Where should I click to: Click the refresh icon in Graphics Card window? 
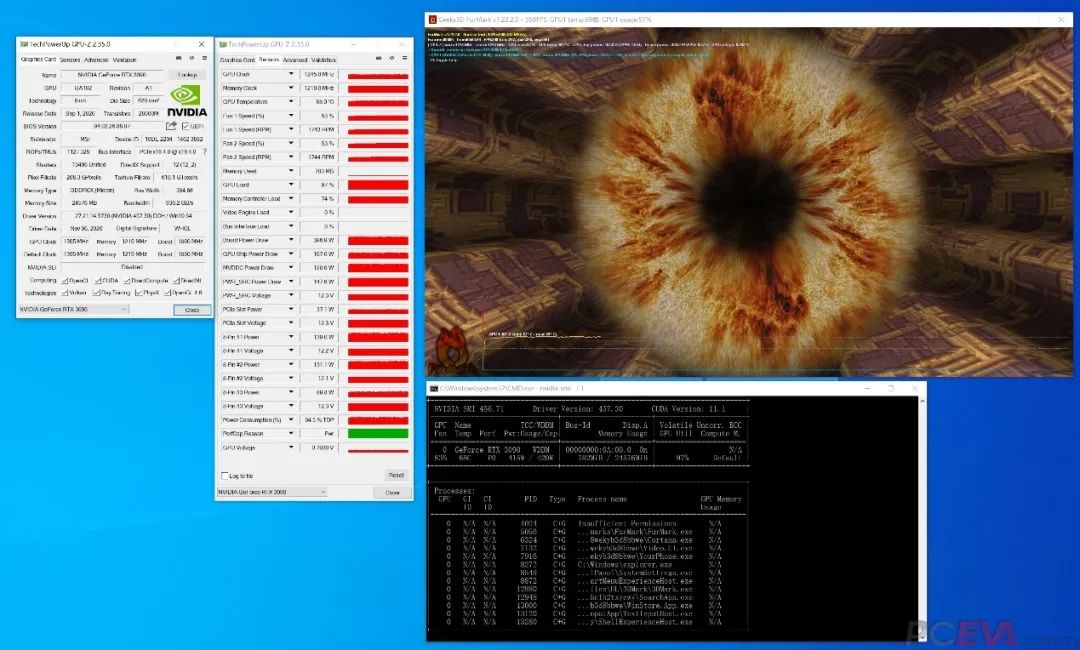pyautogui.click(x=191, y=59)
